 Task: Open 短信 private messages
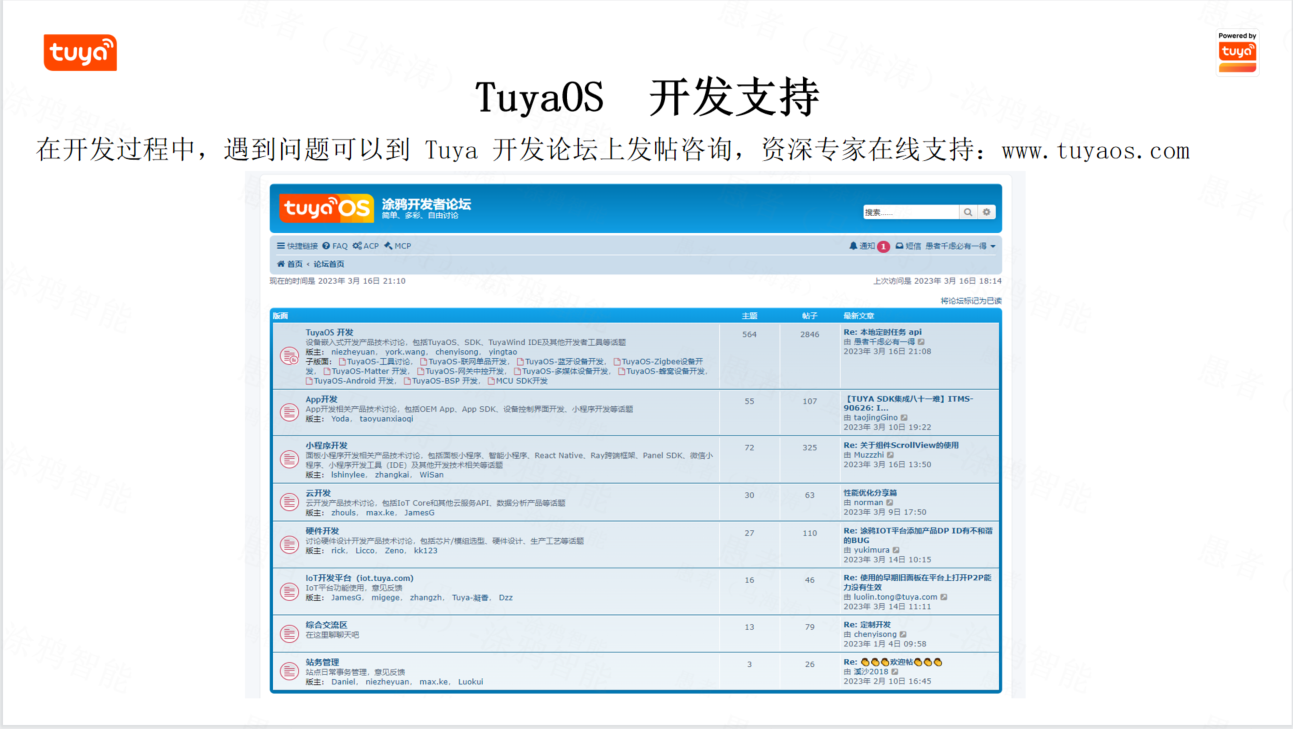click(x=908, y=246)
